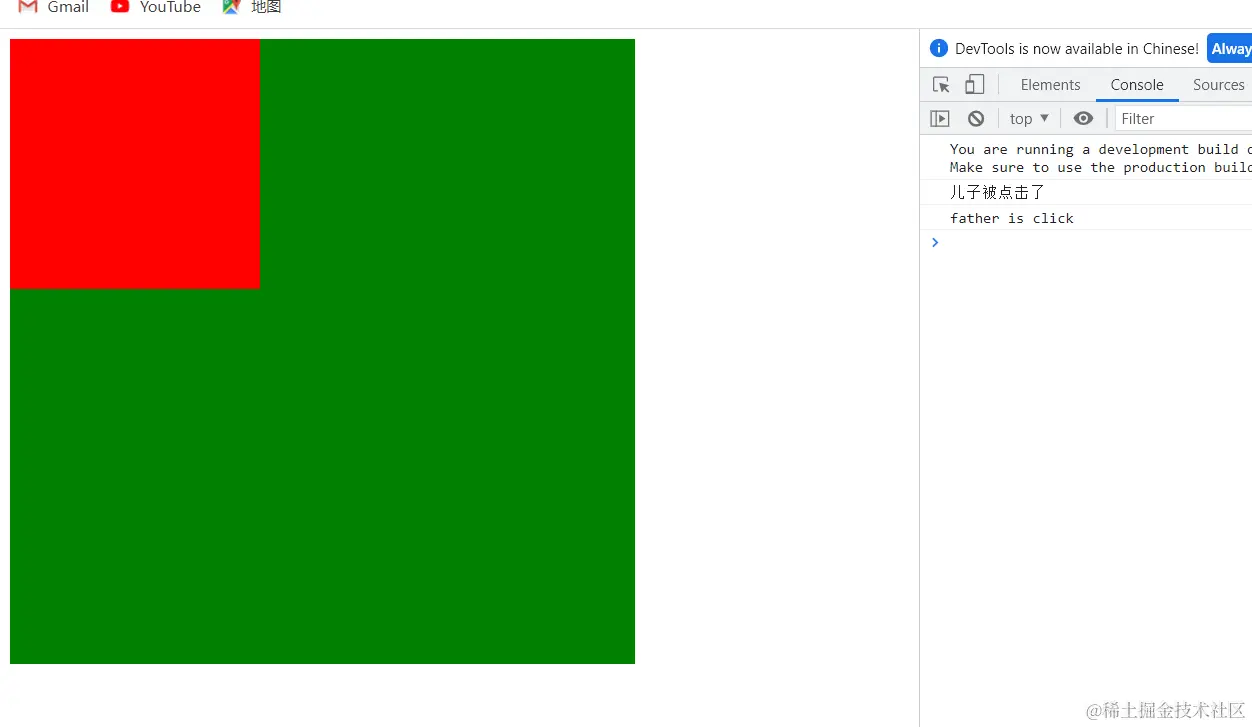Expand the blue arrow entry in the console
The image size is (1252, 727).
[934, 242]
